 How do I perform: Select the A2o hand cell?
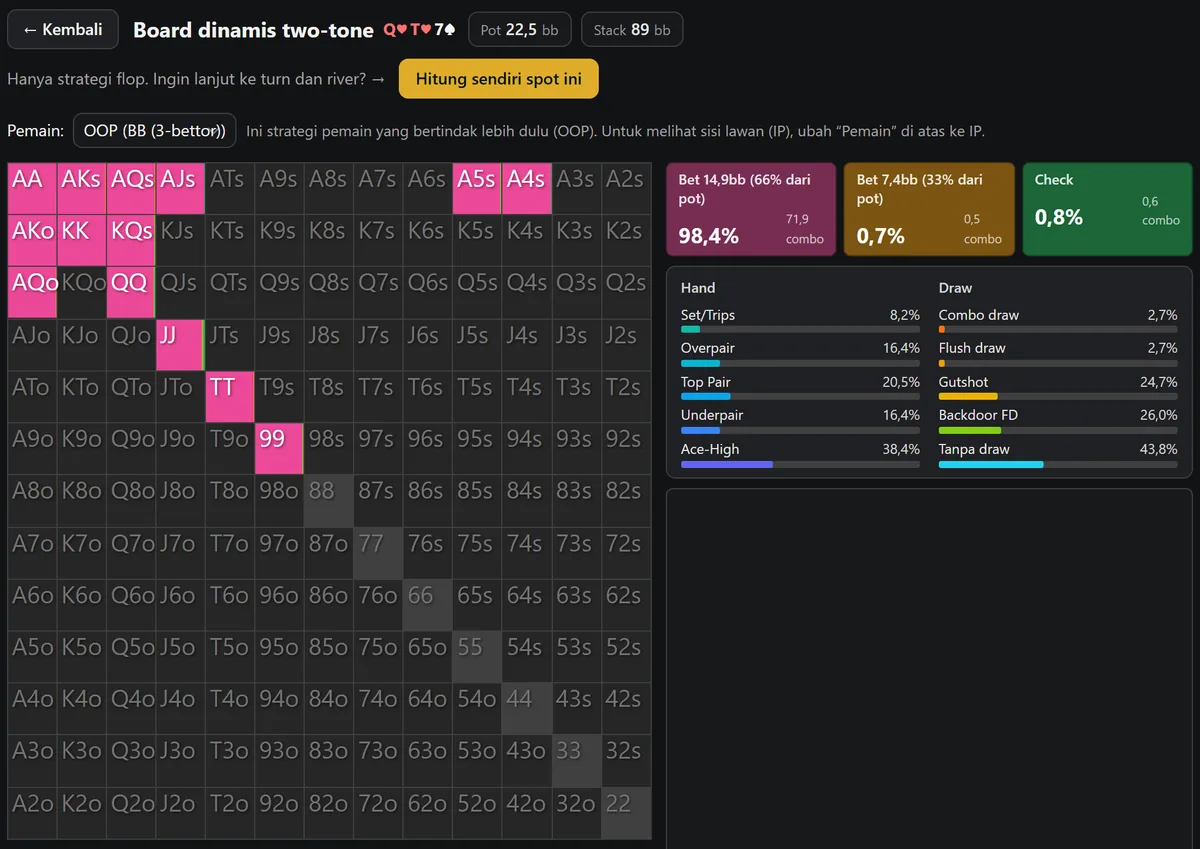coord(32,813)
